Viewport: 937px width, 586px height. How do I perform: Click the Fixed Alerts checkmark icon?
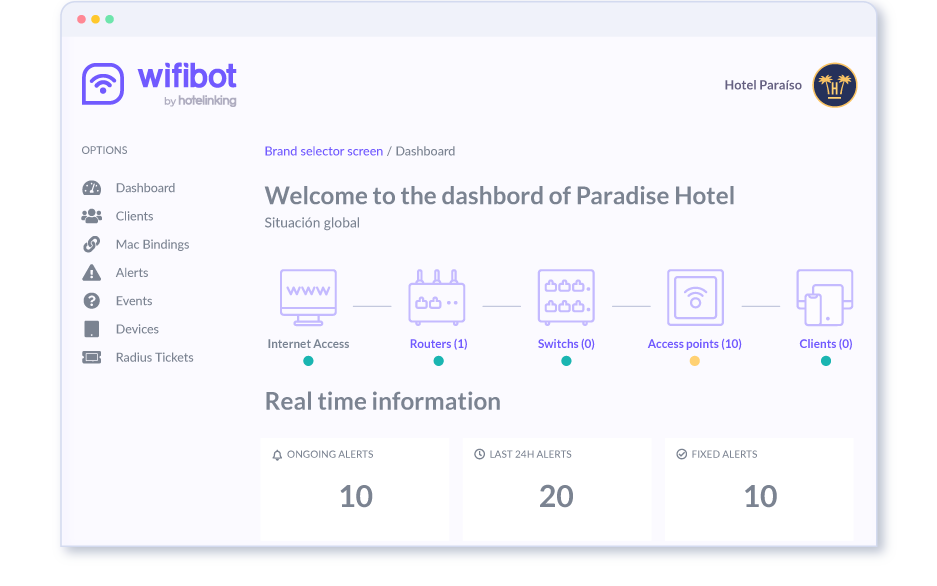(x=681, y=454)
